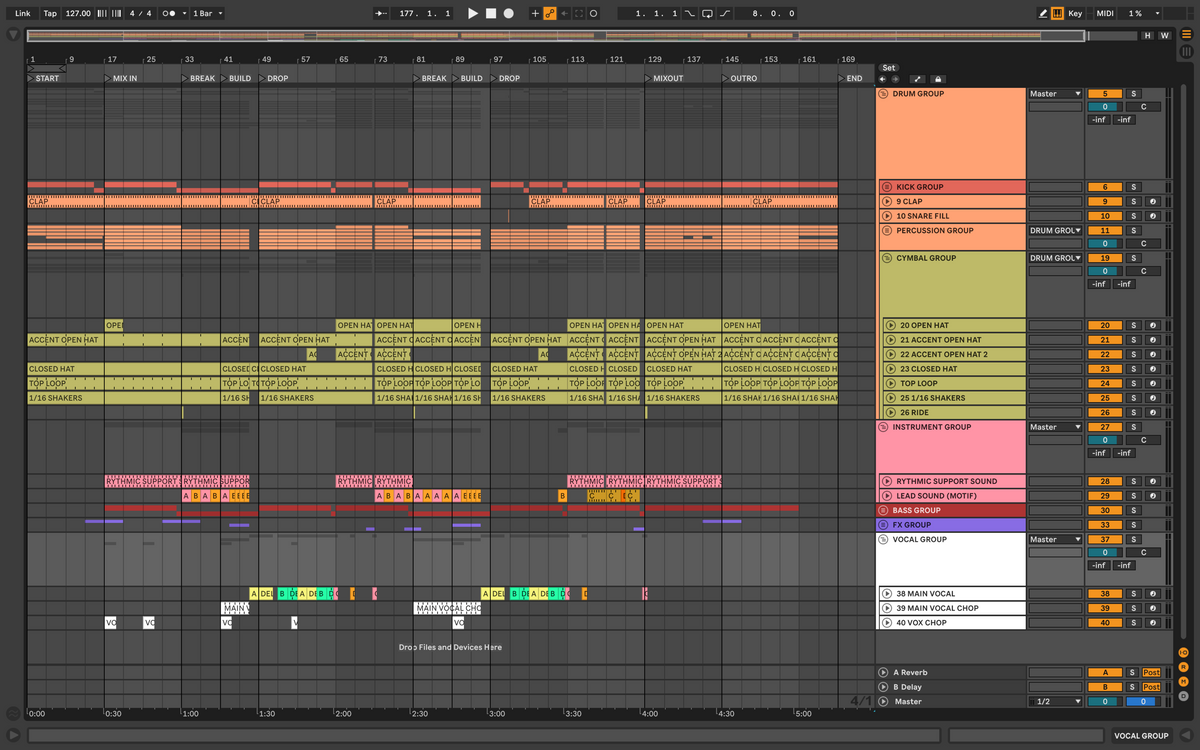This screenshot has height=750, width=1200.
Task: Deactivate the BASS GROUP track activator 30
Action: click(1105, 510)
